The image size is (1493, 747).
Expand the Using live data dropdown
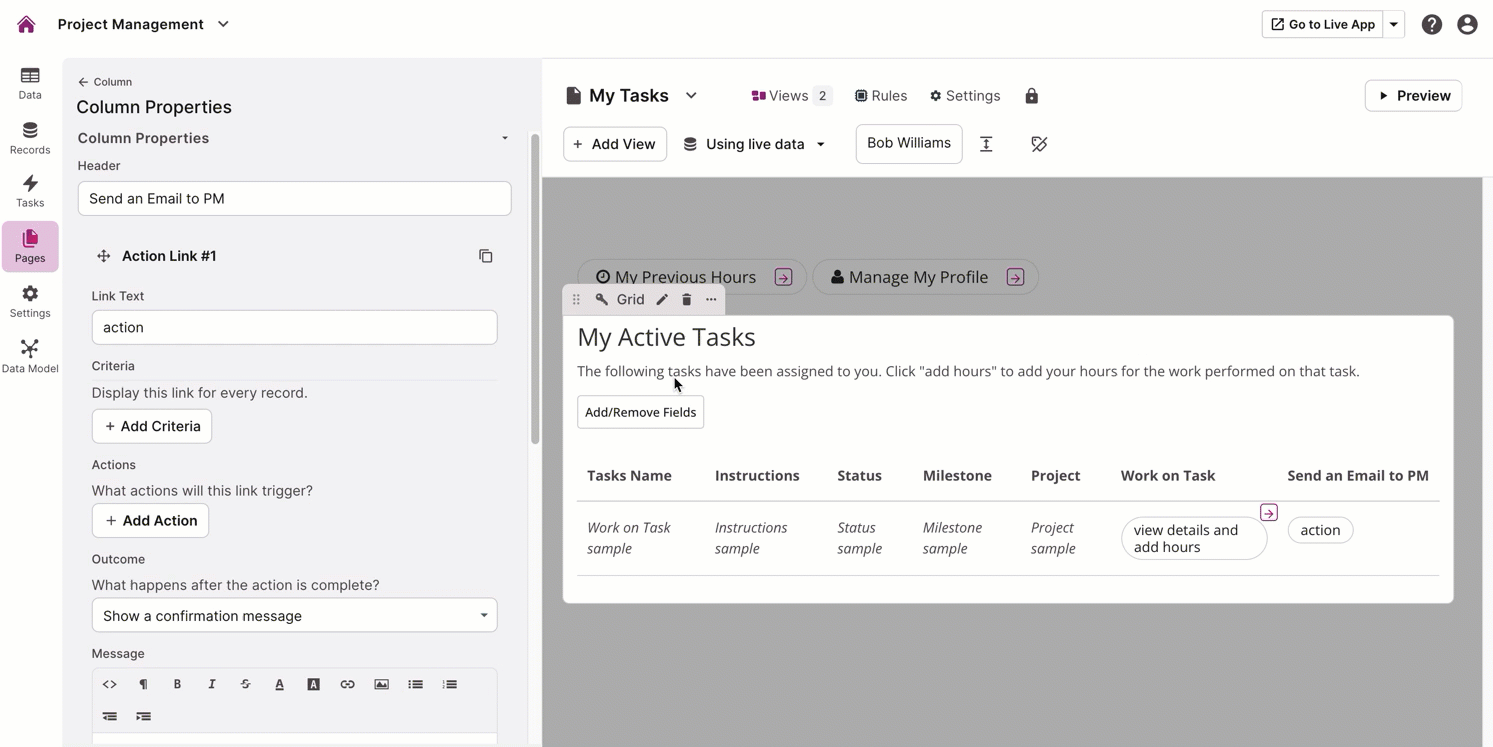point(755,144)
